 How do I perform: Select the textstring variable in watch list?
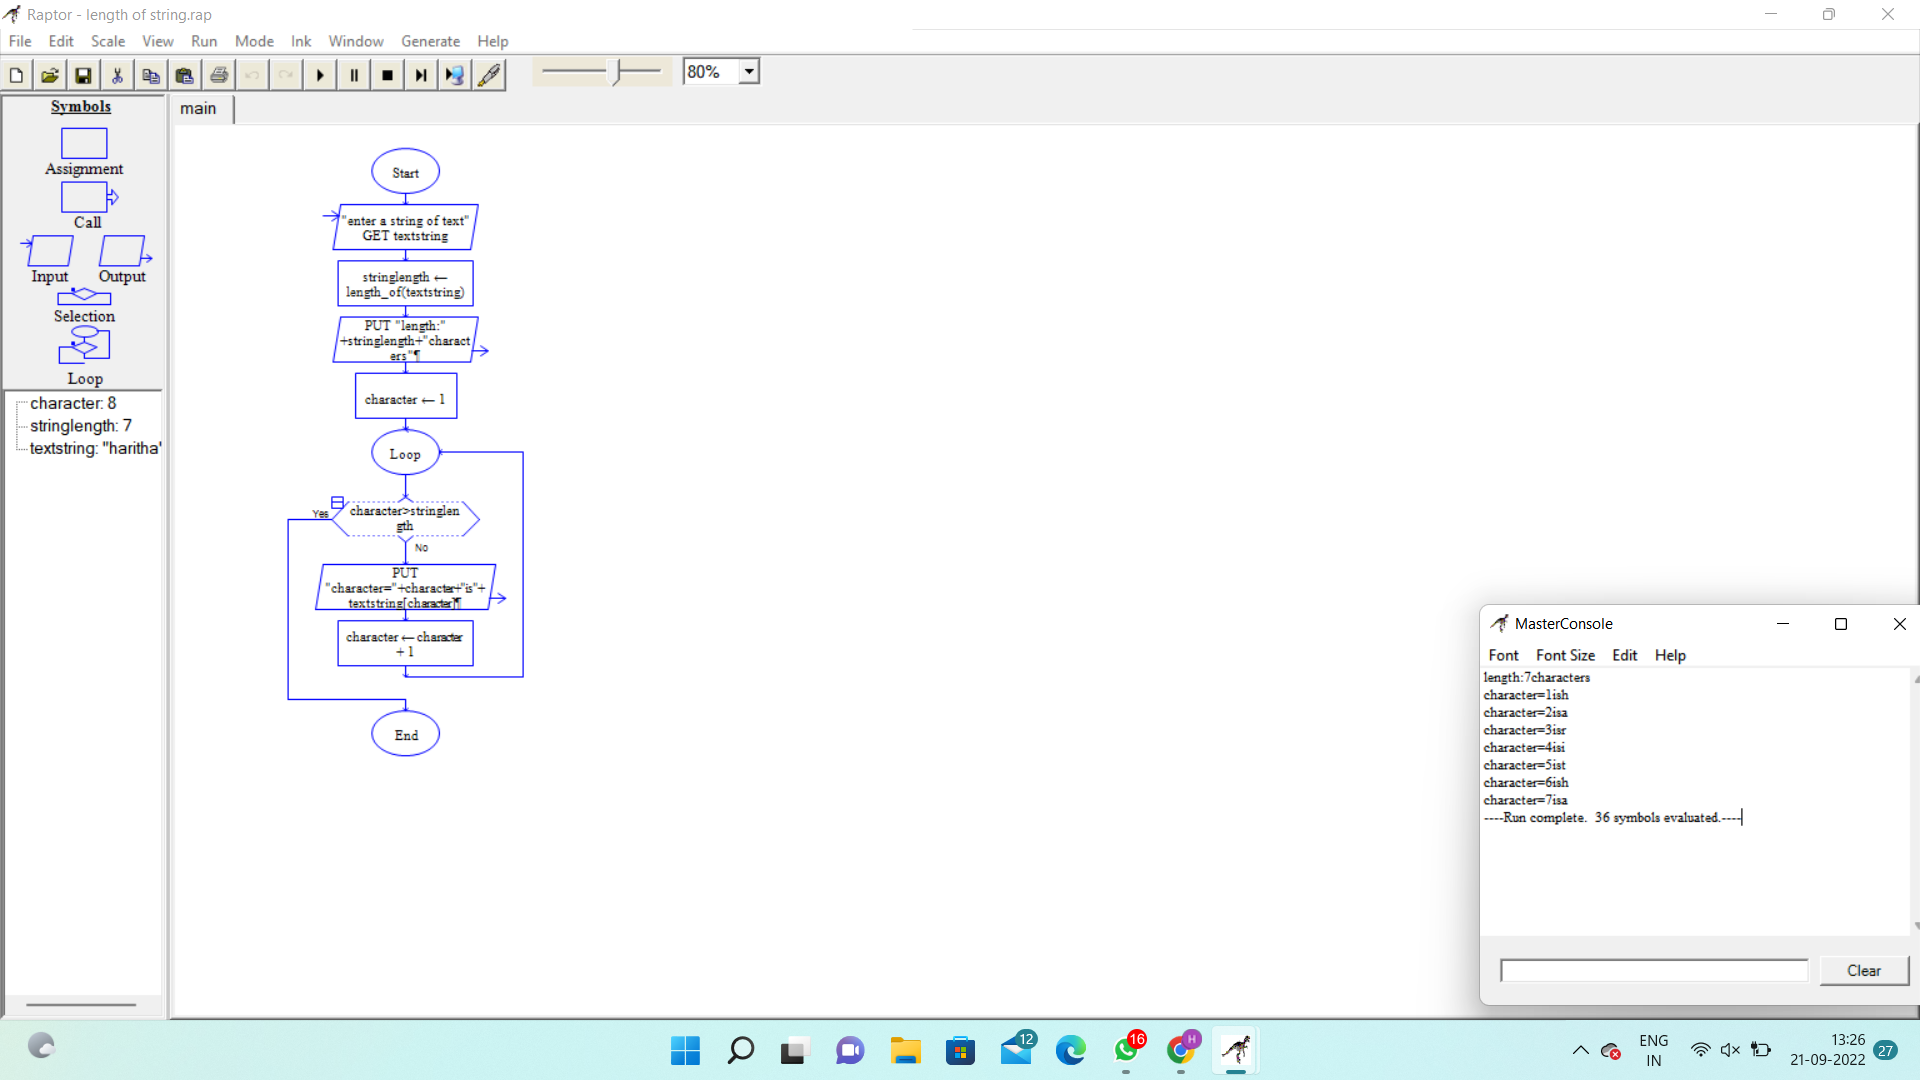95,448
